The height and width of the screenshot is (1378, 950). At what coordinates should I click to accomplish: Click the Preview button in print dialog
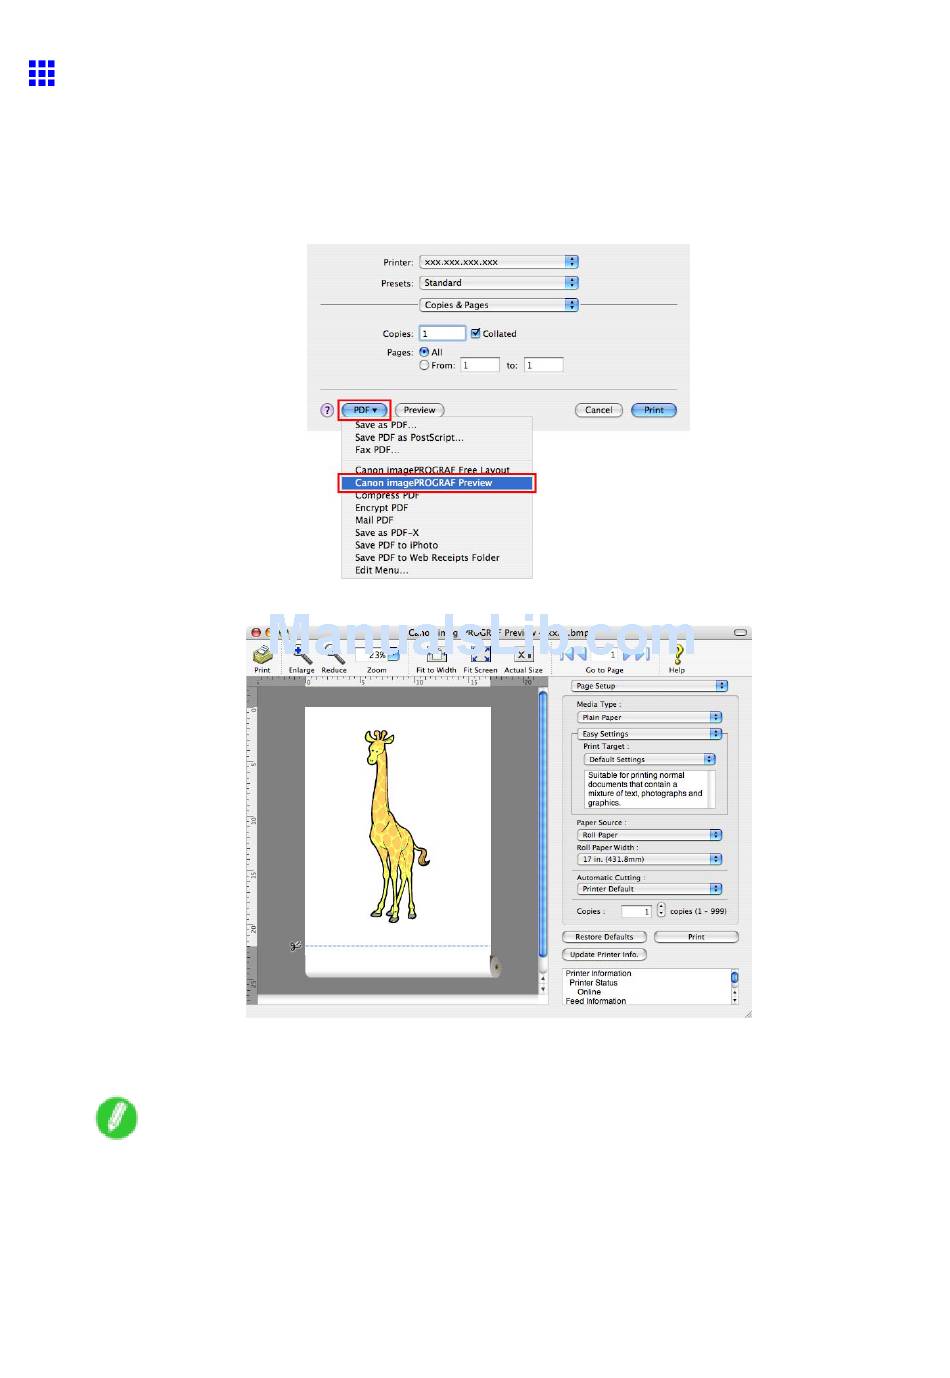coord(420,410)
